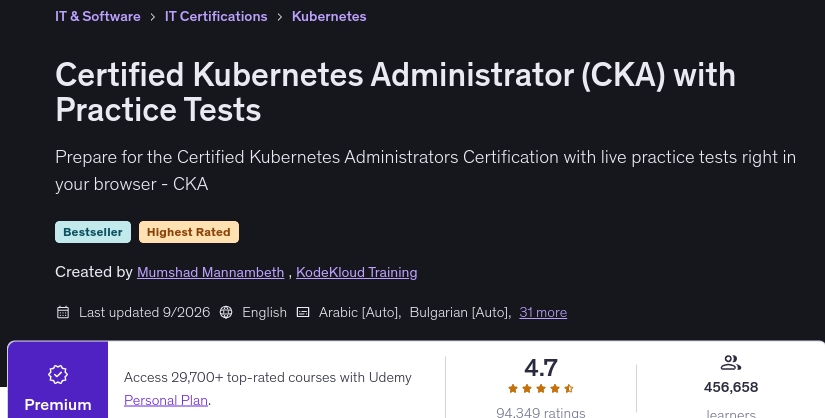Click chevron separator before Kubernetes
825x418 pixels.
pyautogui.click(x=279, y=17)
